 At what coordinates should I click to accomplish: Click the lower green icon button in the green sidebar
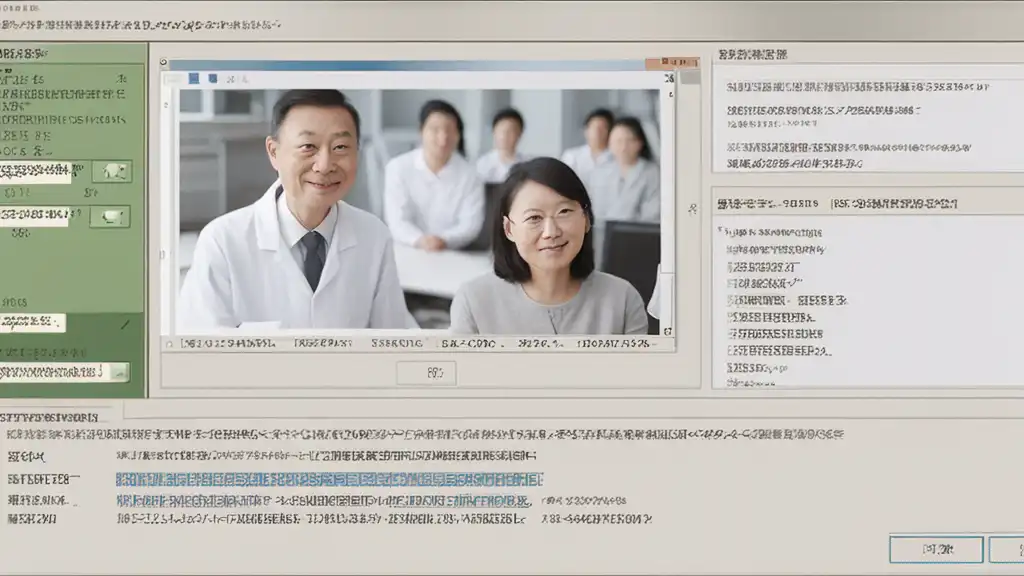(110, 216)
